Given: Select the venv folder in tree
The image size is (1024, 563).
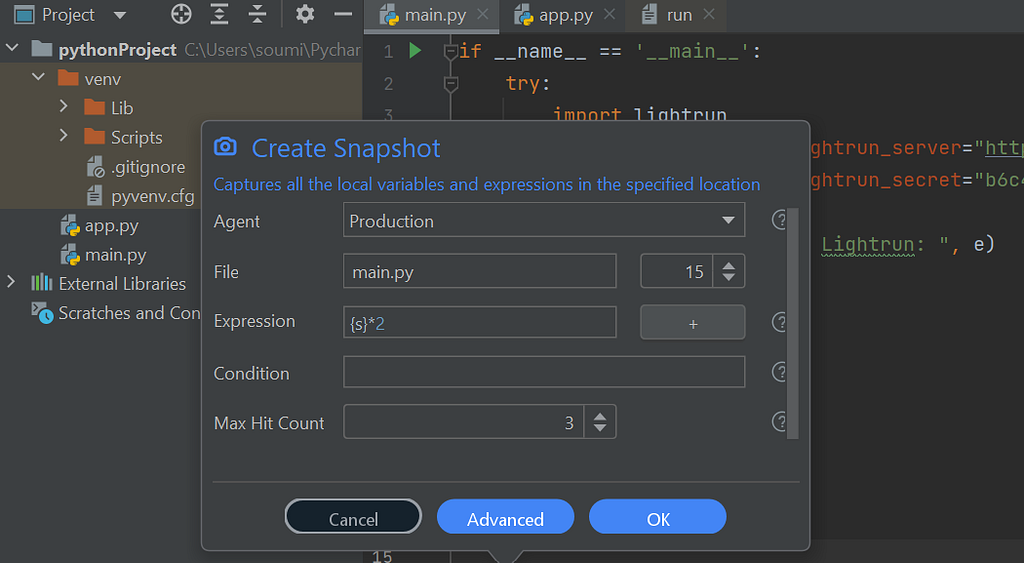Looking at the screenshot, I should coord(103,79).
